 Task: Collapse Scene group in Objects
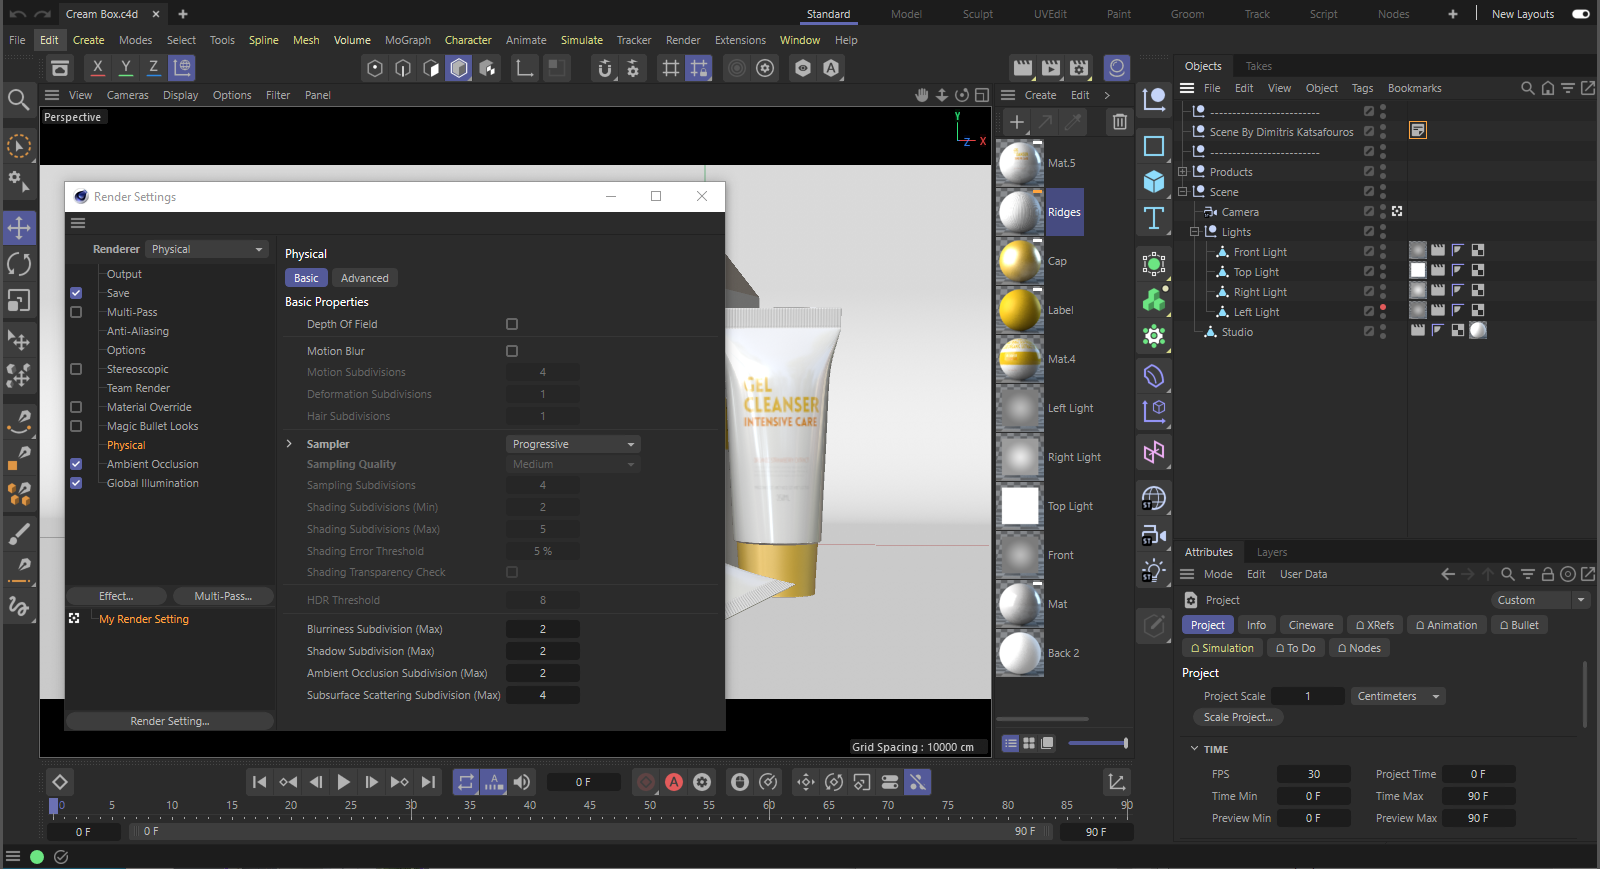(x=1182, y=192)
